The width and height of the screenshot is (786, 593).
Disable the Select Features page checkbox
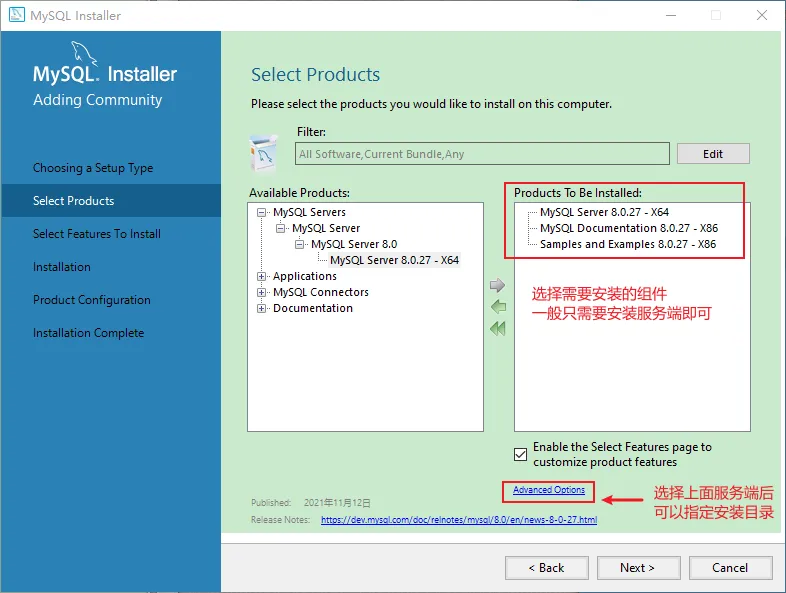520,454
